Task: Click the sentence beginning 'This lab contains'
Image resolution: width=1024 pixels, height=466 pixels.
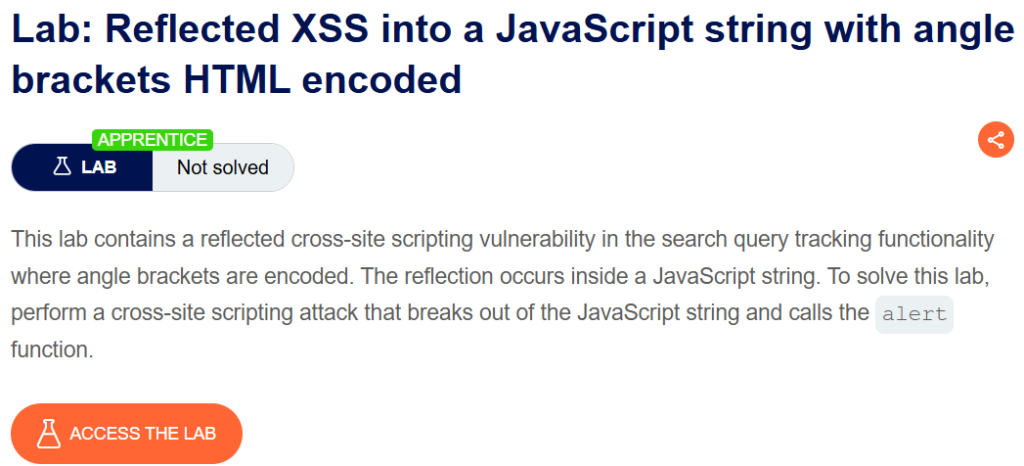Action: (502, 240)
